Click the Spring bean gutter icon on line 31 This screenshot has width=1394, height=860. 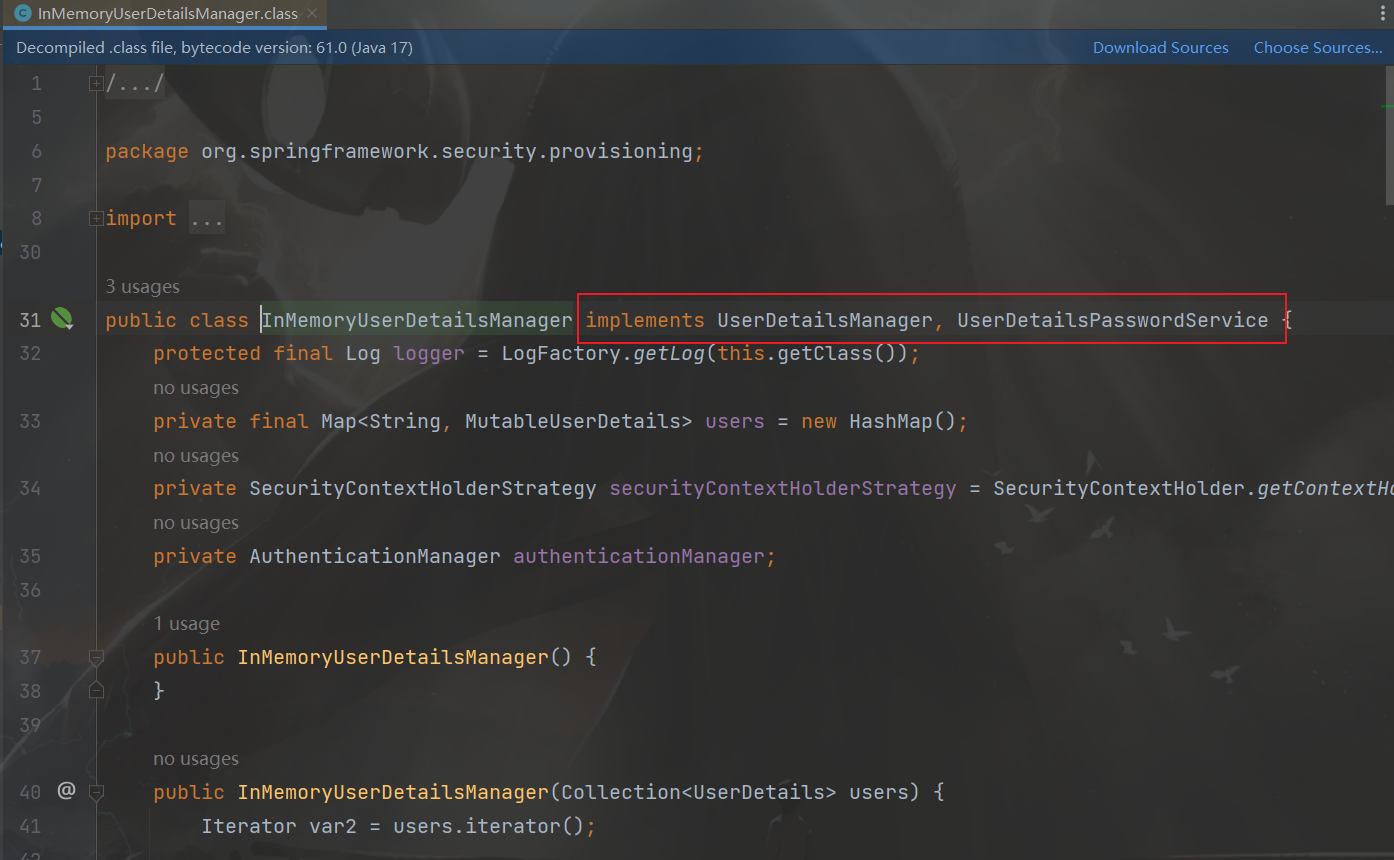[x=62, y=320]
